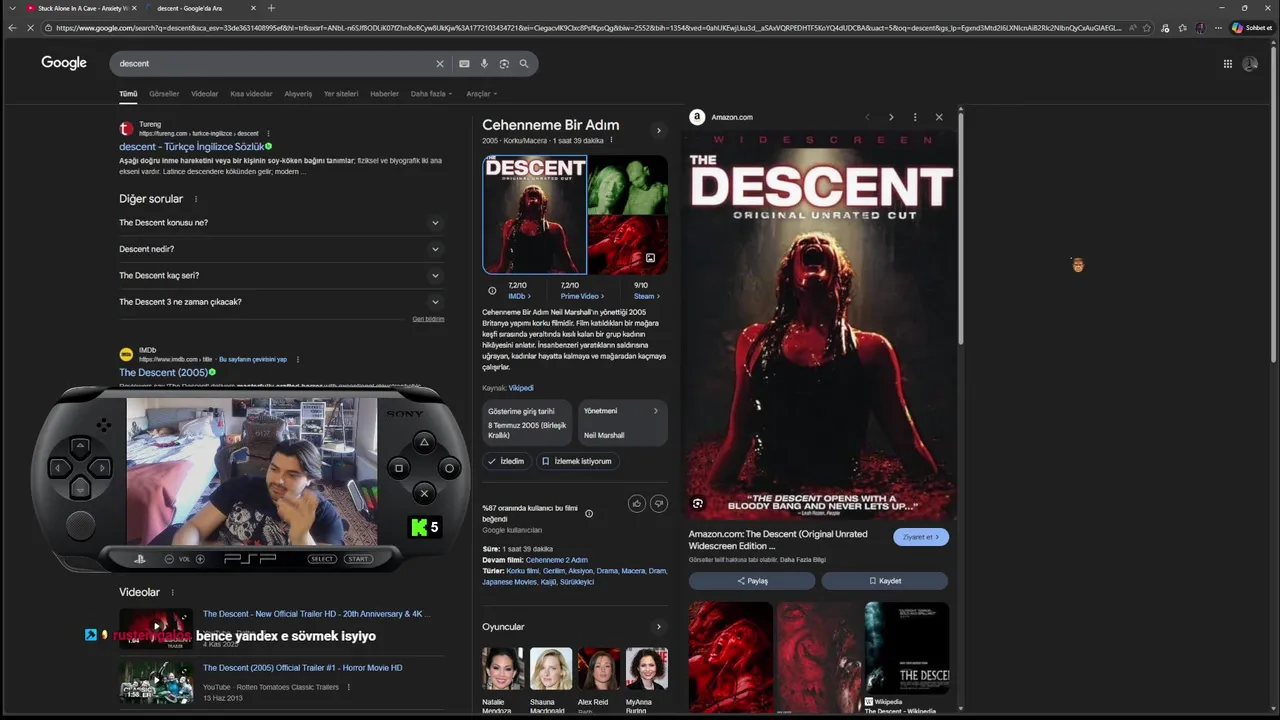Open the Daha fazla dropdown
1280x720 pixels.
tap(431, 94)
